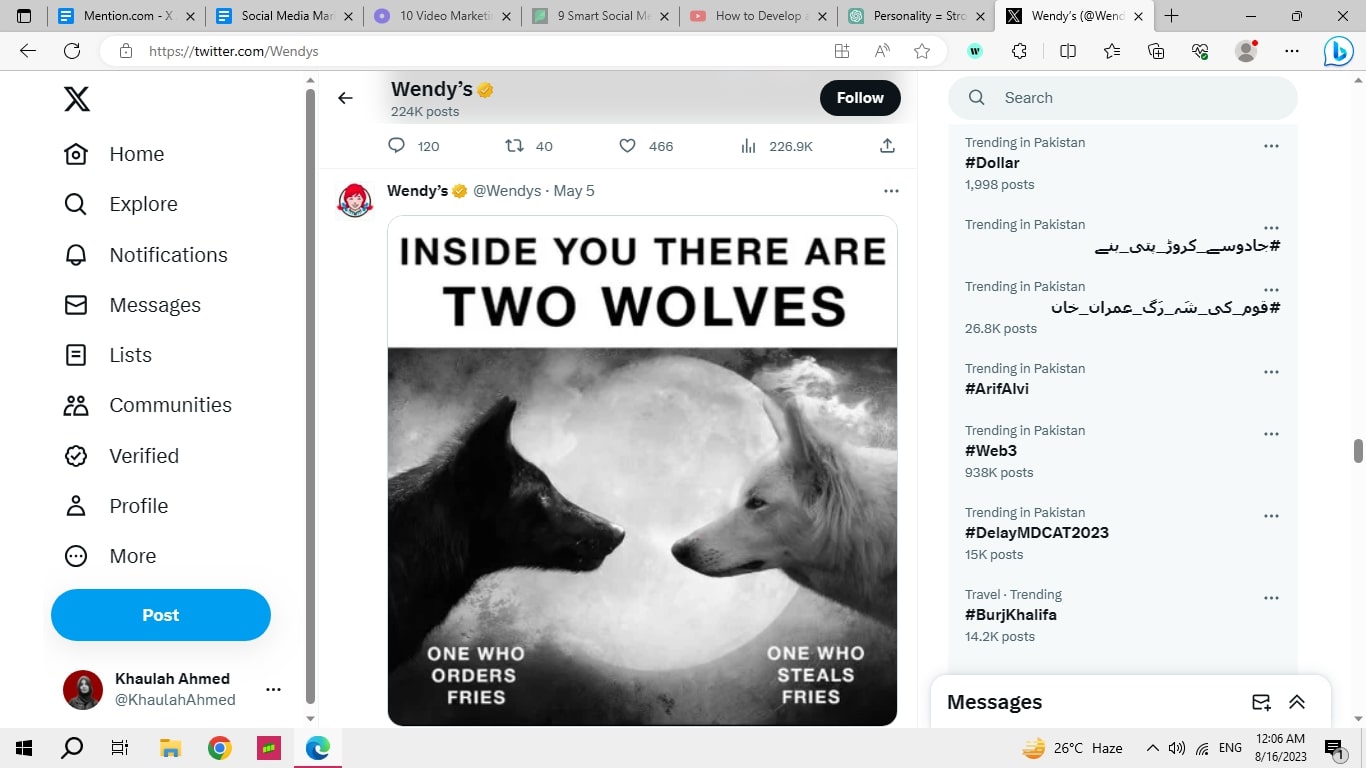Click the repost icon with 40

tap(514, 146)
